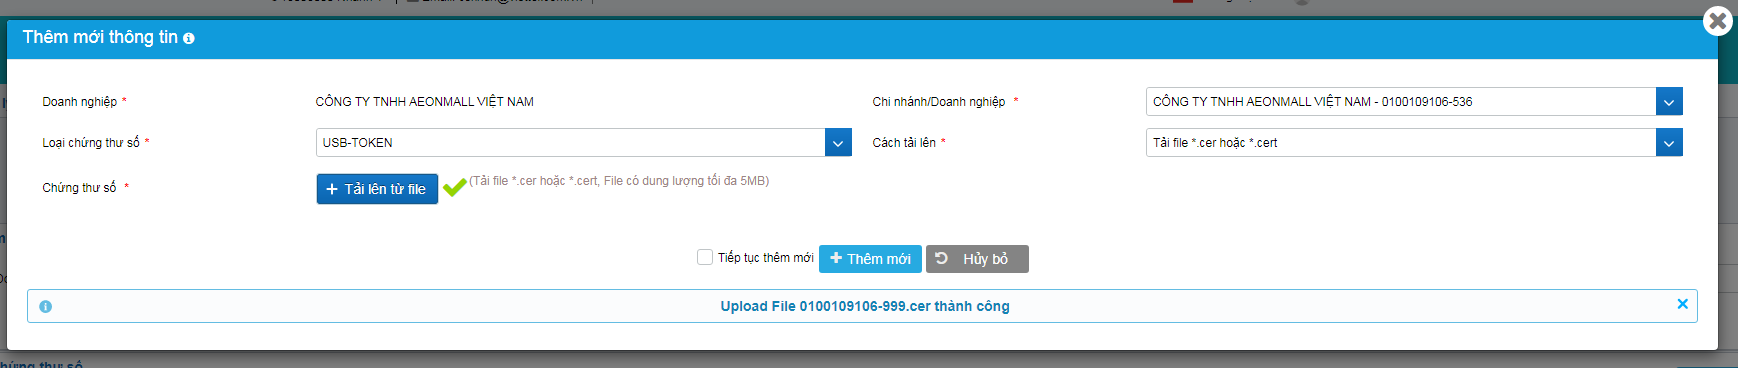Close the dialog with the round X icon
Viewport: 1738px width, 368px height.
pos(1717,20)
